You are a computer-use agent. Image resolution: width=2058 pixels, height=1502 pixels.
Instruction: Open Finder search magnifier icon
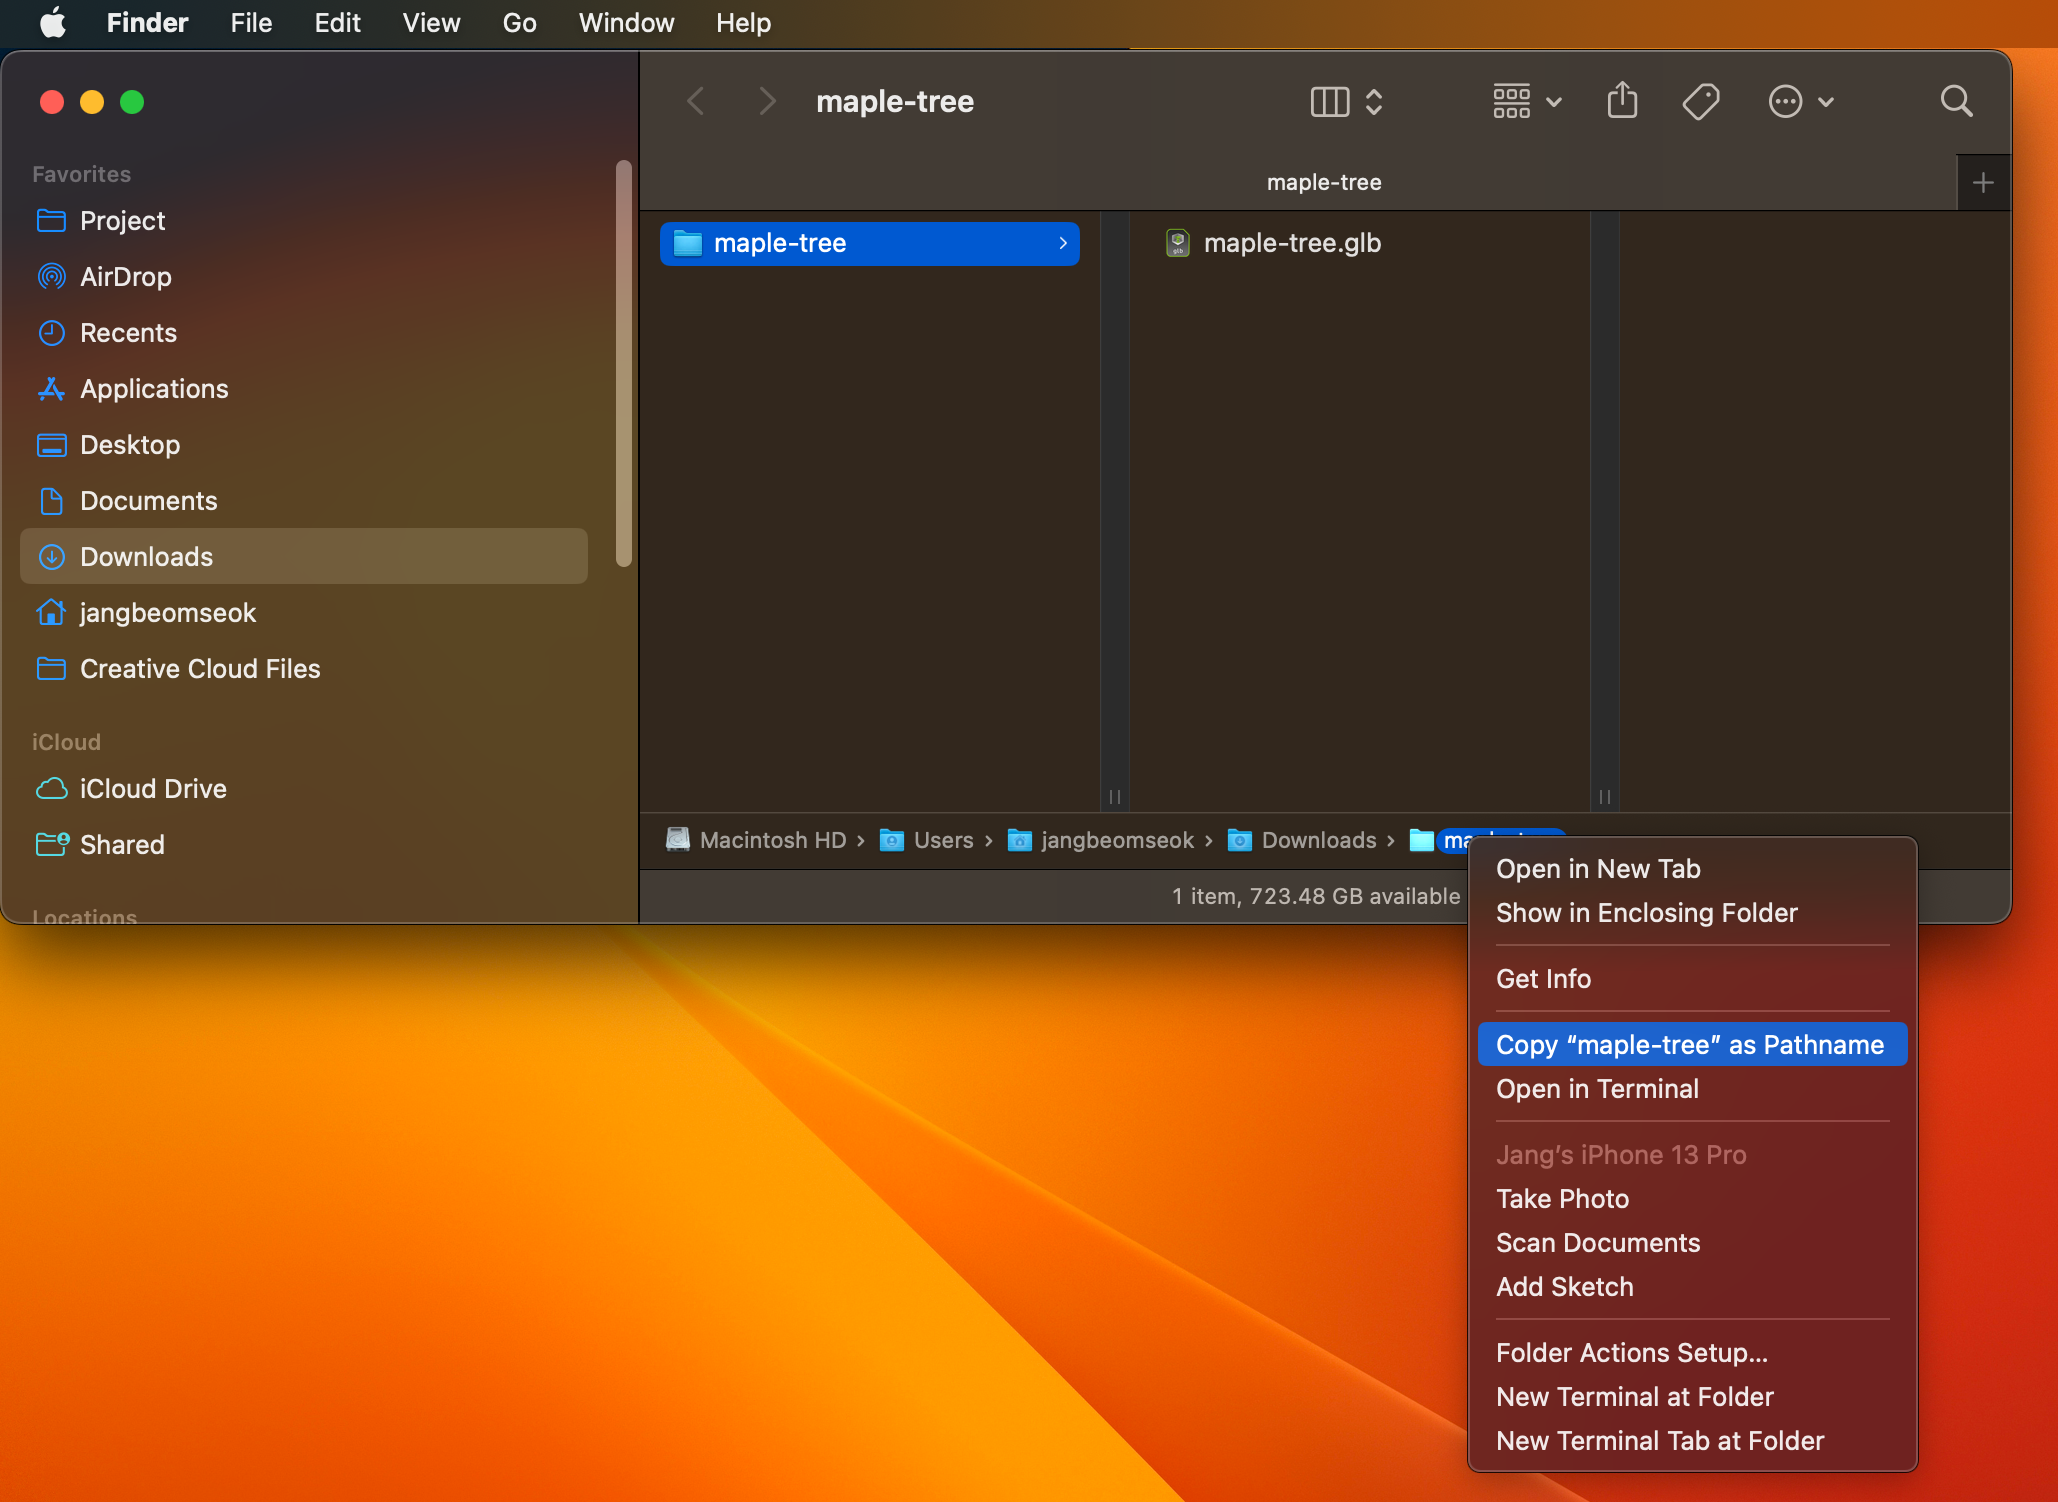tap(1956, 101)
